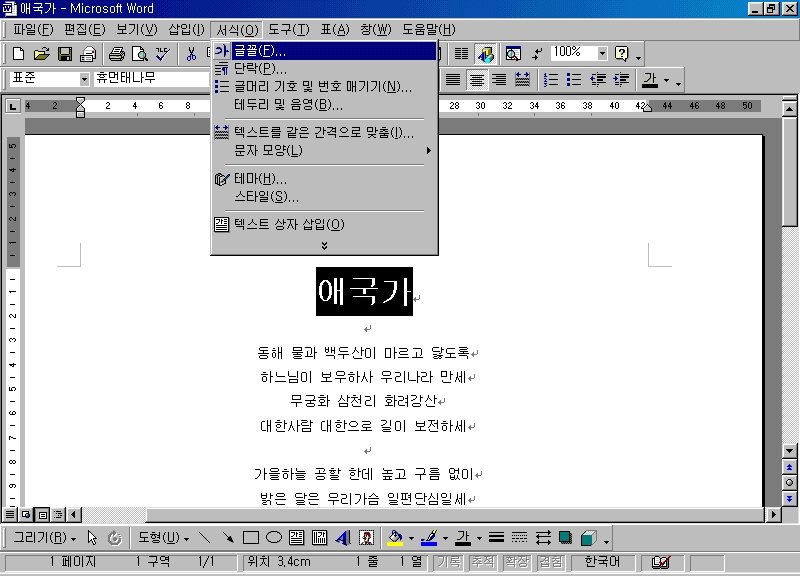Save the document with diskette icon
The width and height of the screenshot is (800, 576).
coord(65,54)
